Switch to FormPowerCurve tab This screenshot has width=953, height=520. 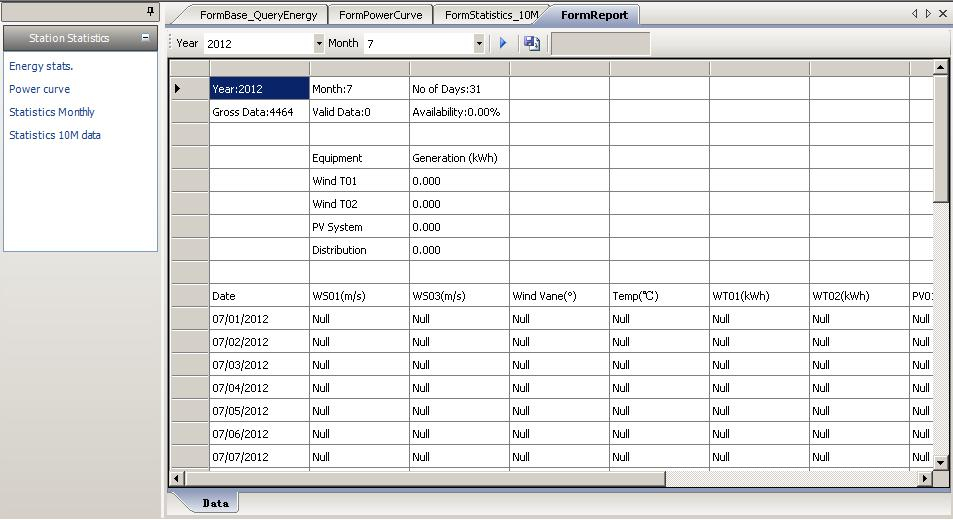(x=380, y=15)
